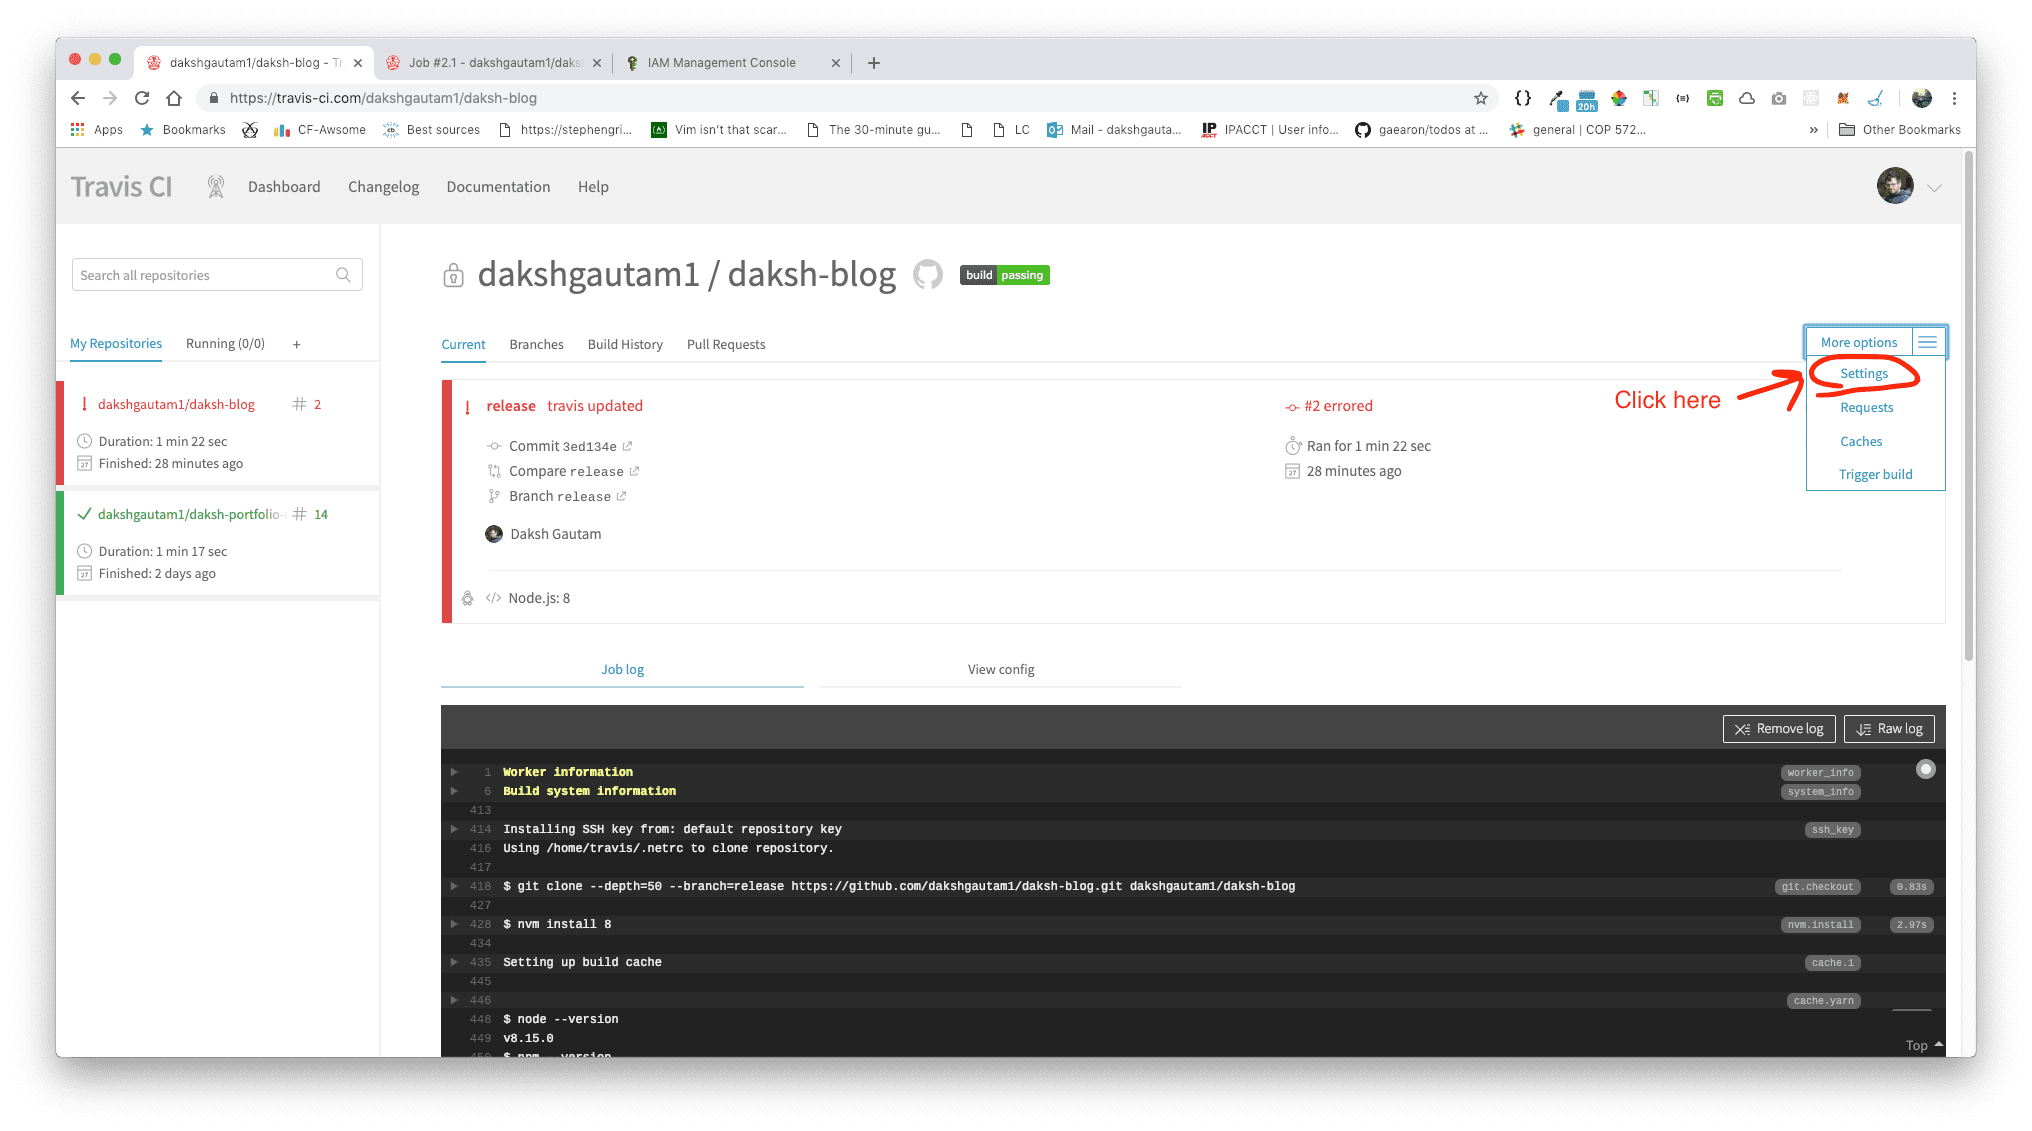Image resolution: width=2032 pixels, height=1131 pixels.
Task: Select Trigger build menu entry
Action: [1875, 475]
